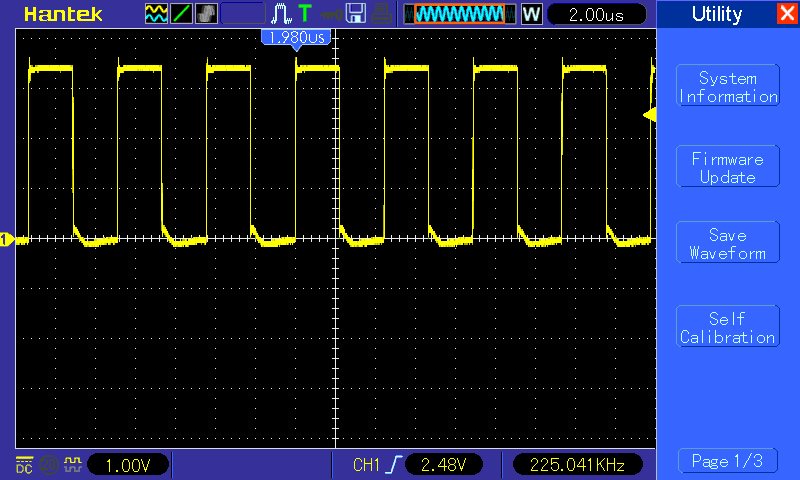Select Firmware Update

pyautogui.click(x=728, y=167)
